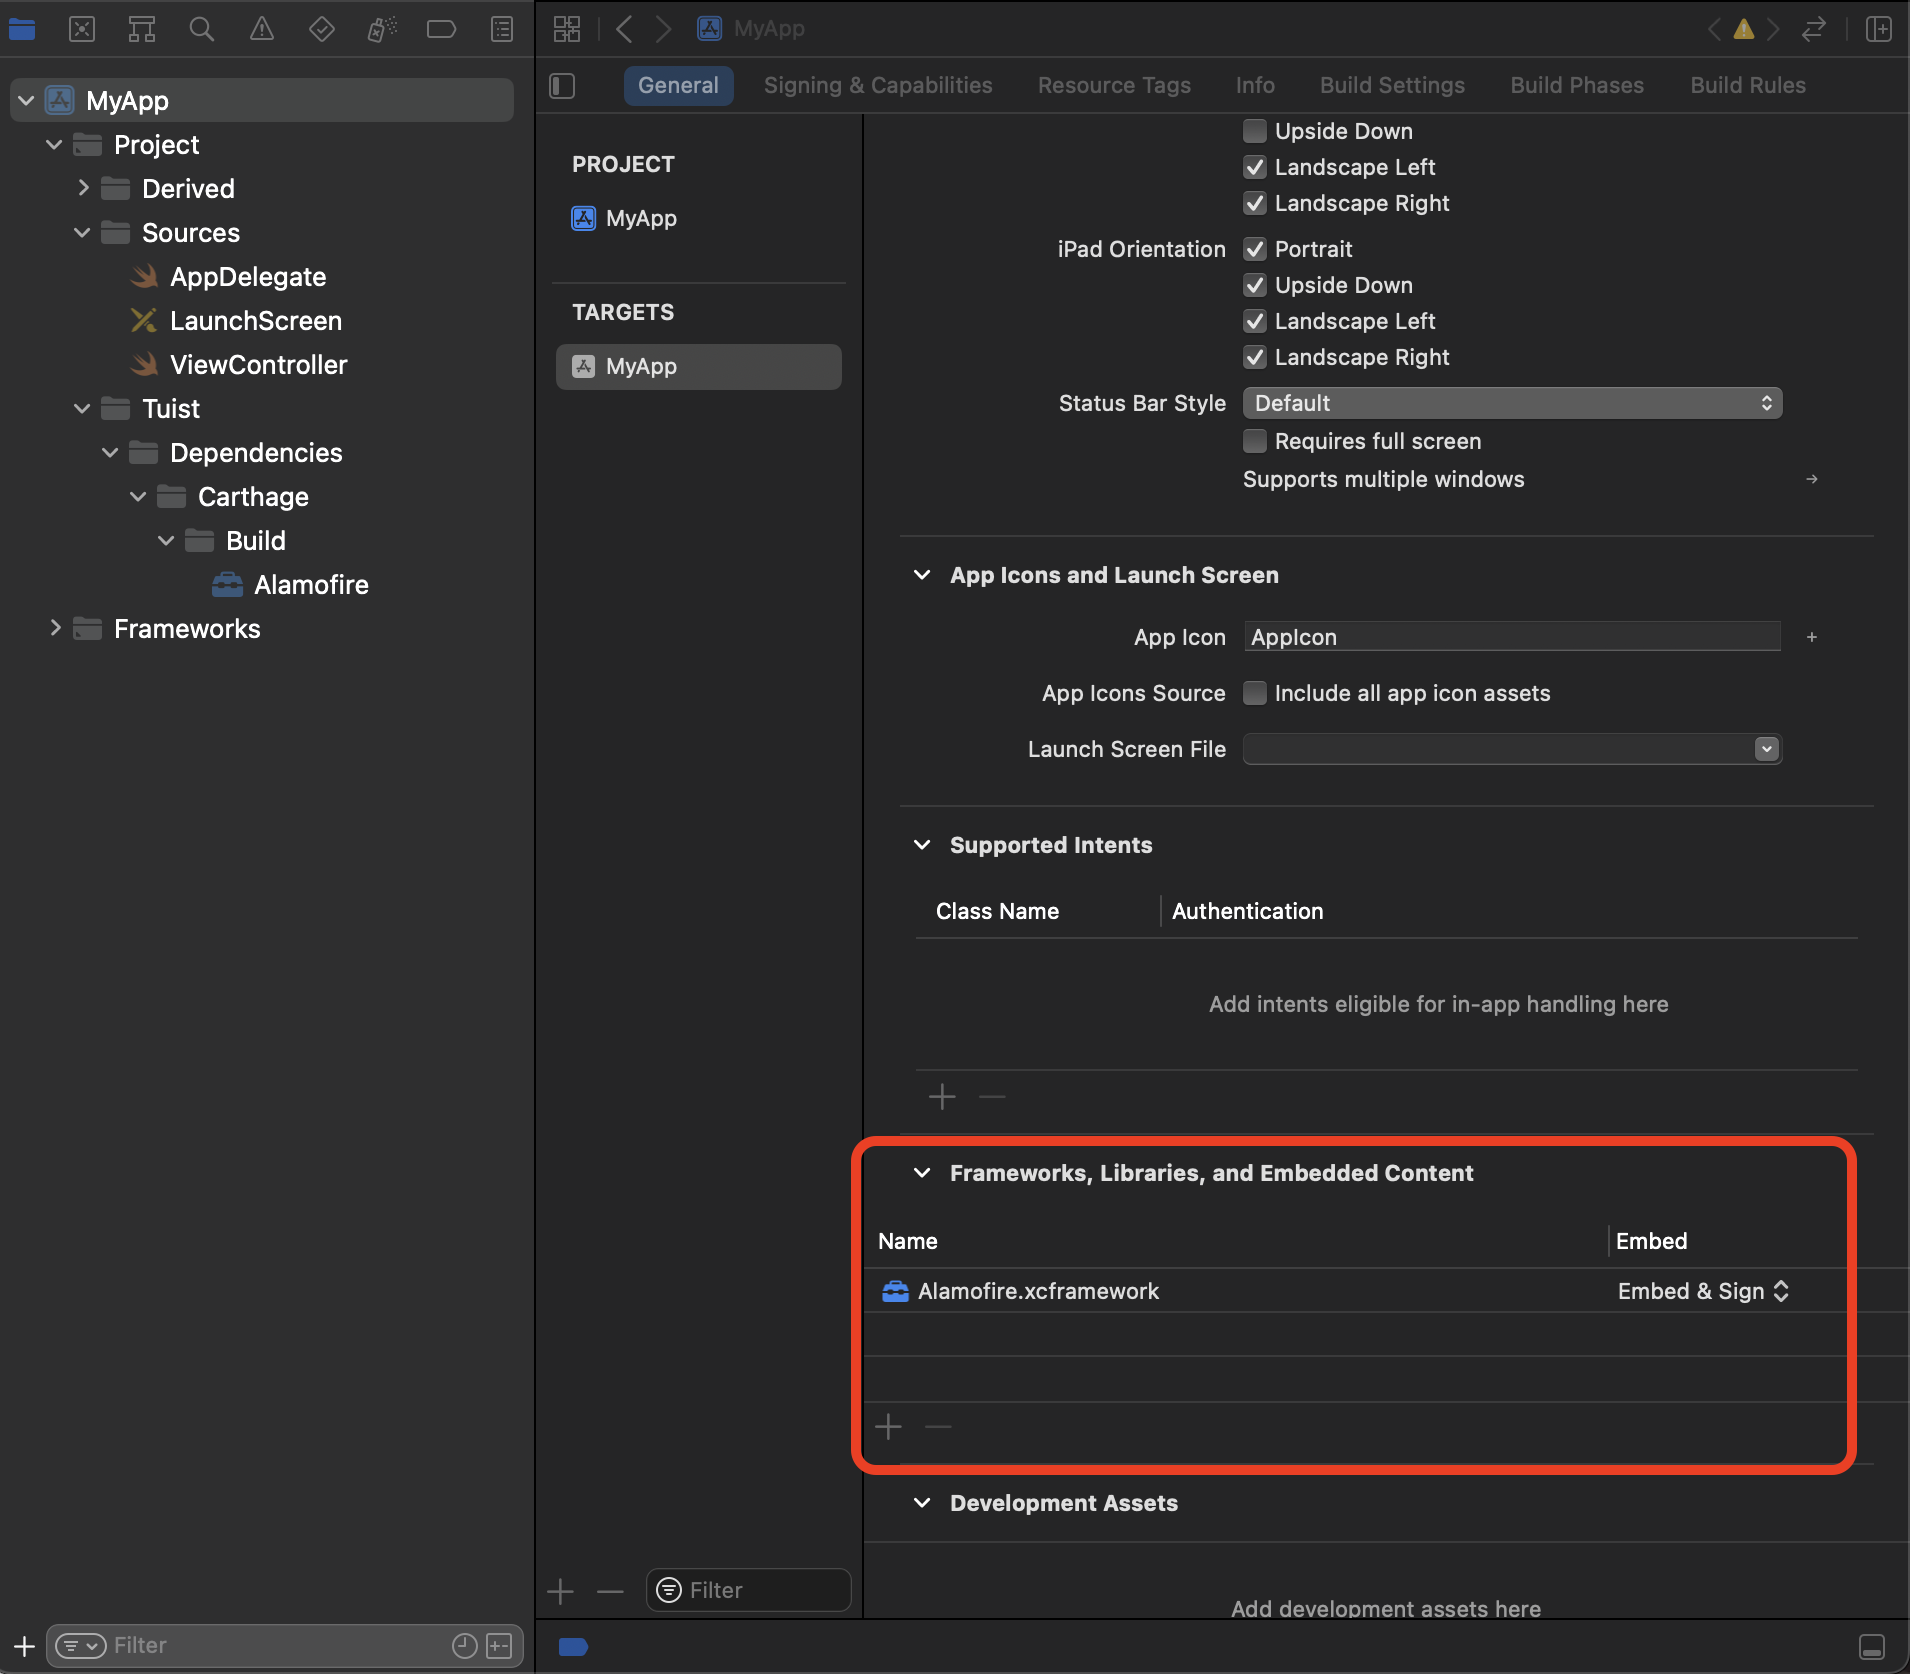
Task: Add a framework with the plus button
Action: point(888,1427)
